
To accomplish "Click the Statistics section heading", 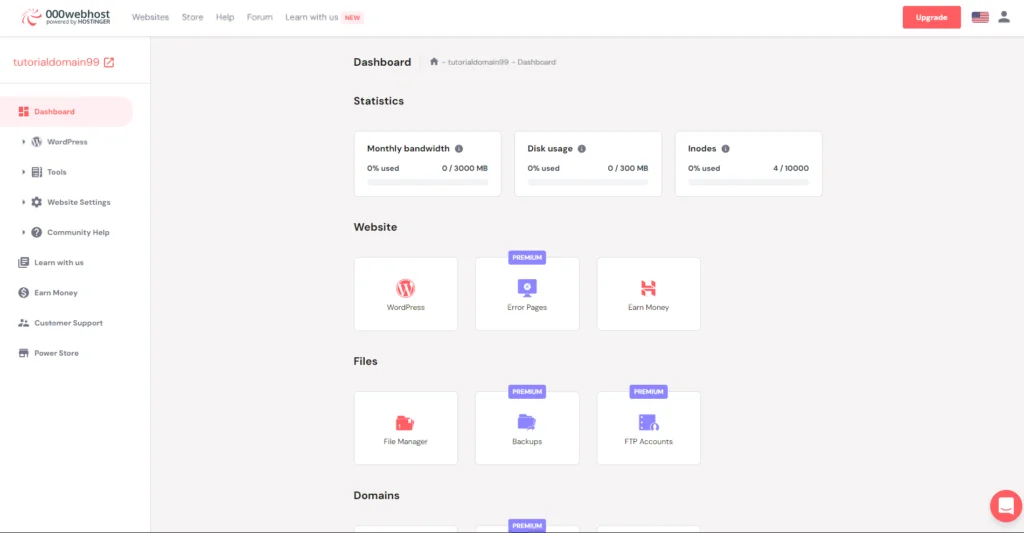I will [379, 101].
